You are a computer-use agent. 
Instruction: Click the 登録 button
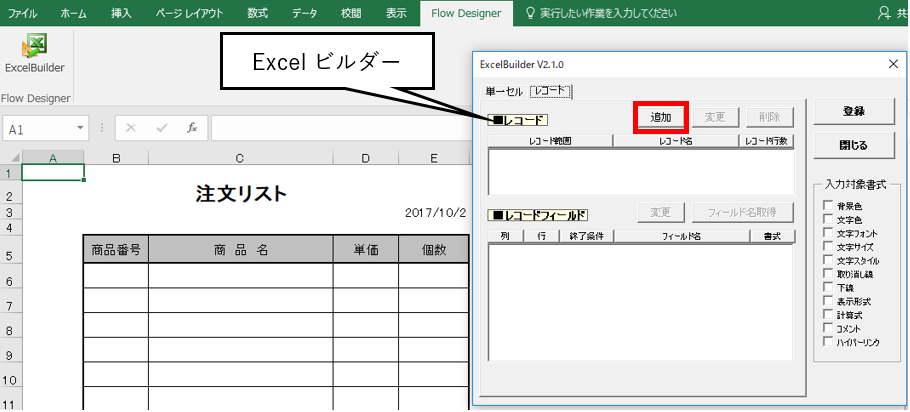[x=854, y=111]
